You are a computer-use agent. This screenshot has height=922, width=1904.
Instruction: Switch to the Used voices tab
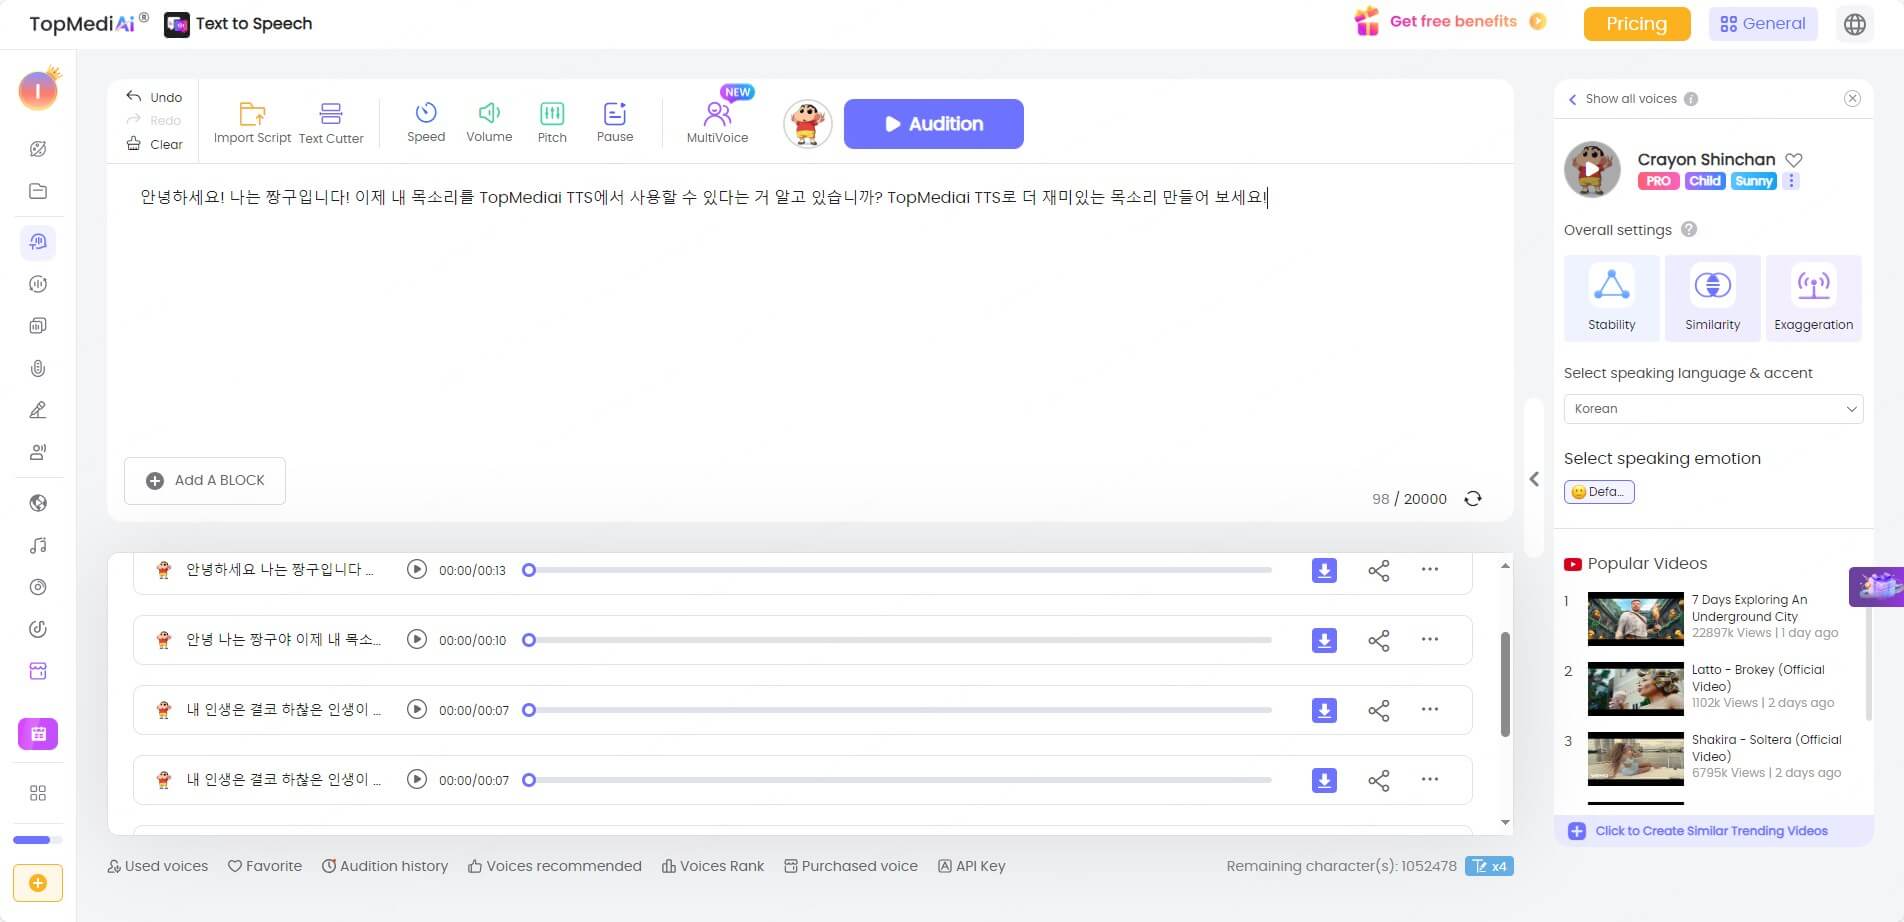point(158,866)
